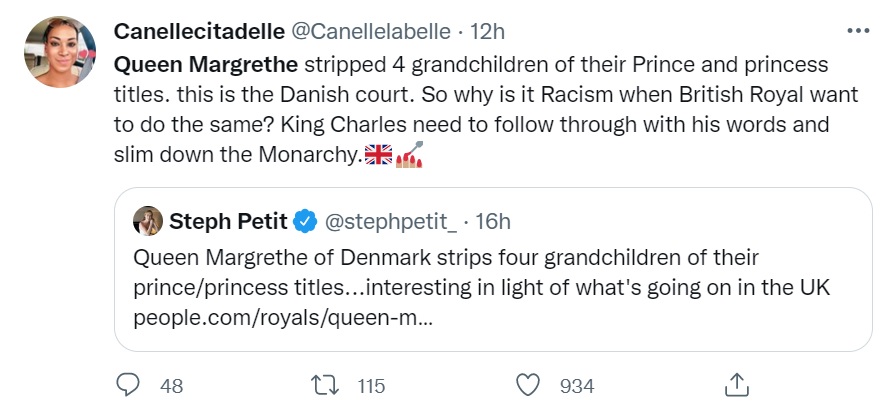Click the 934 likes count

(x=577, y=385)
